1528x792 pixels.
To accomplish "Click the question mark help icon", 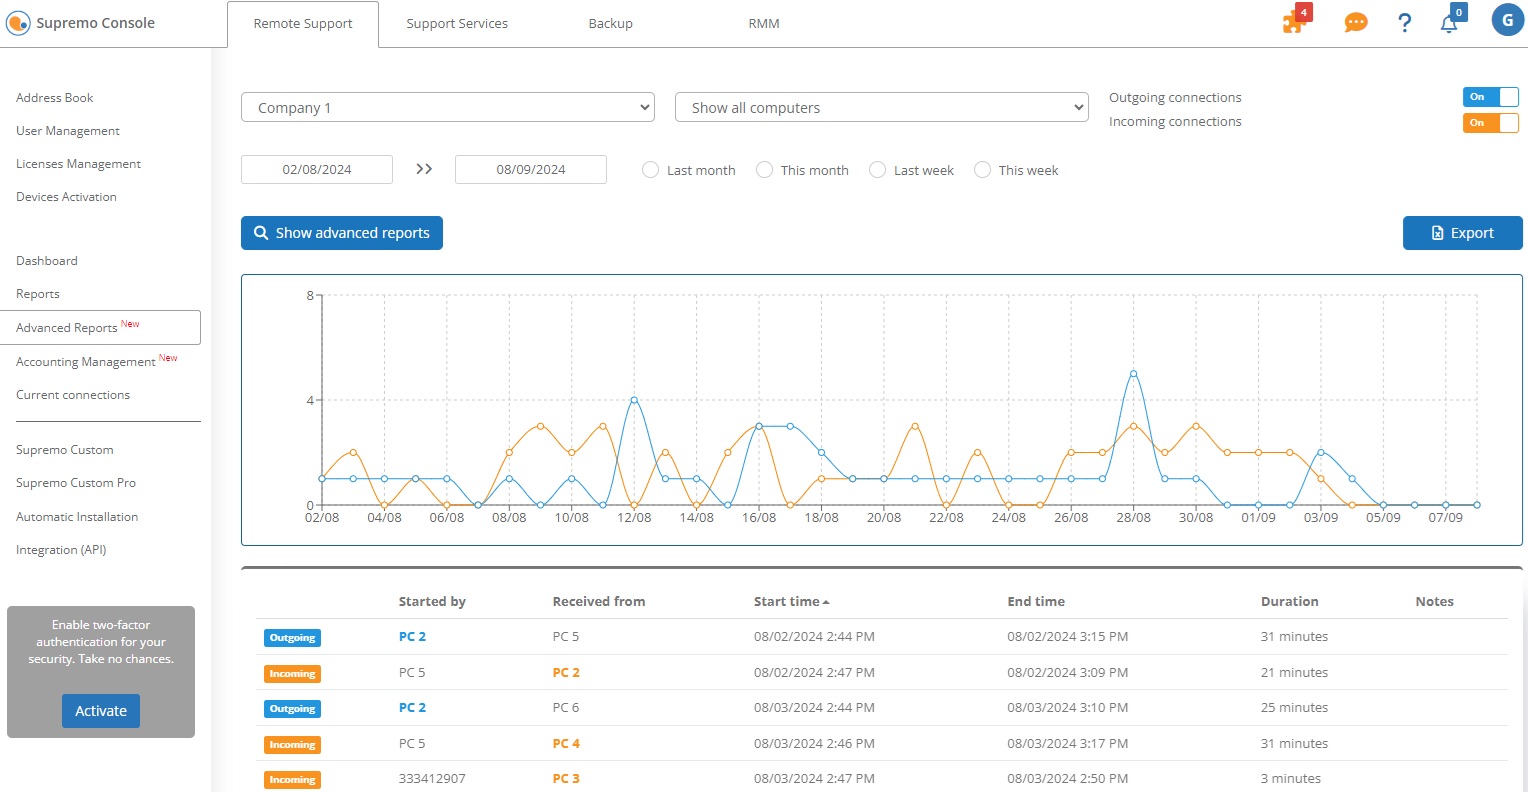I will tap(1404, 23).
